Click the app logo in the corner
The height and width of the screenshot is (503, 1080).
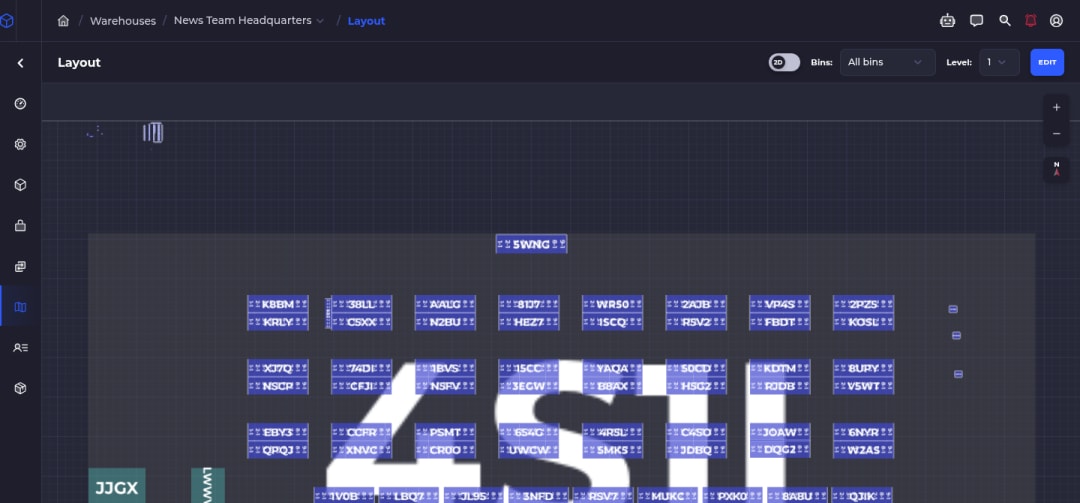7,21
